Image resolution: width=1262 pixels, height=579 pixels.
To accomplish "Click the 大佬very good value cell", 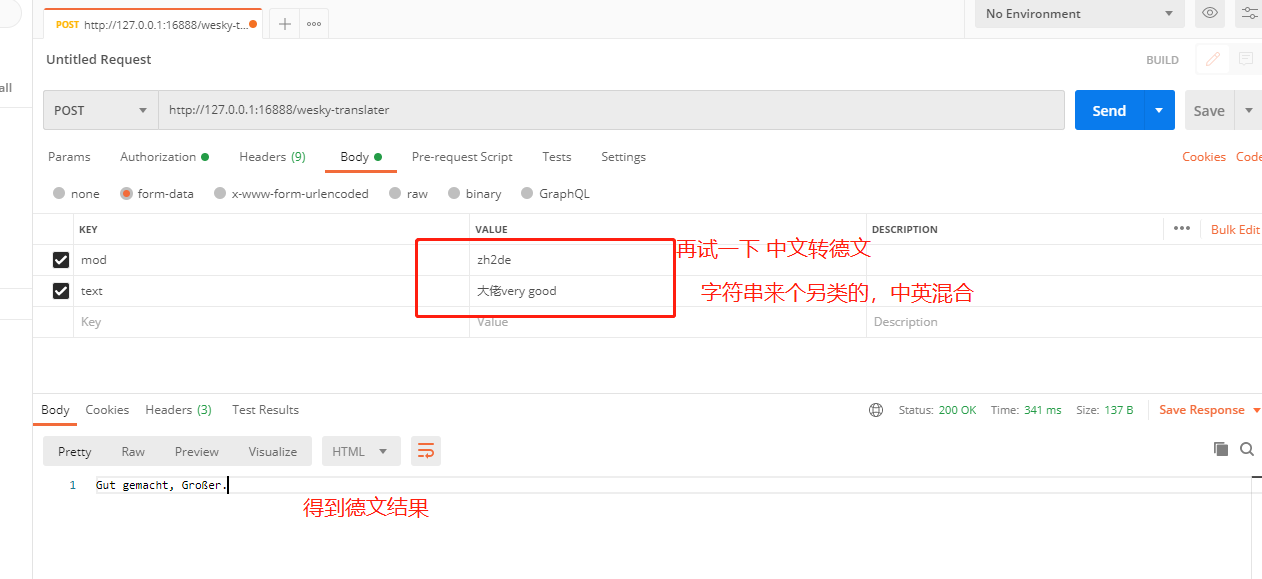I will click(667, 291).
